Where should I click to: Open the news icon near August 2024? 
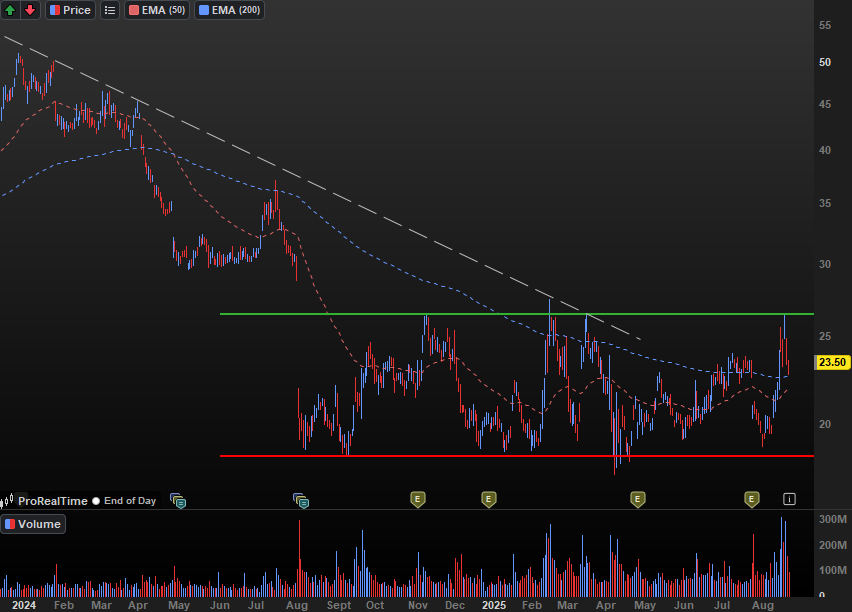coord(301,500)
